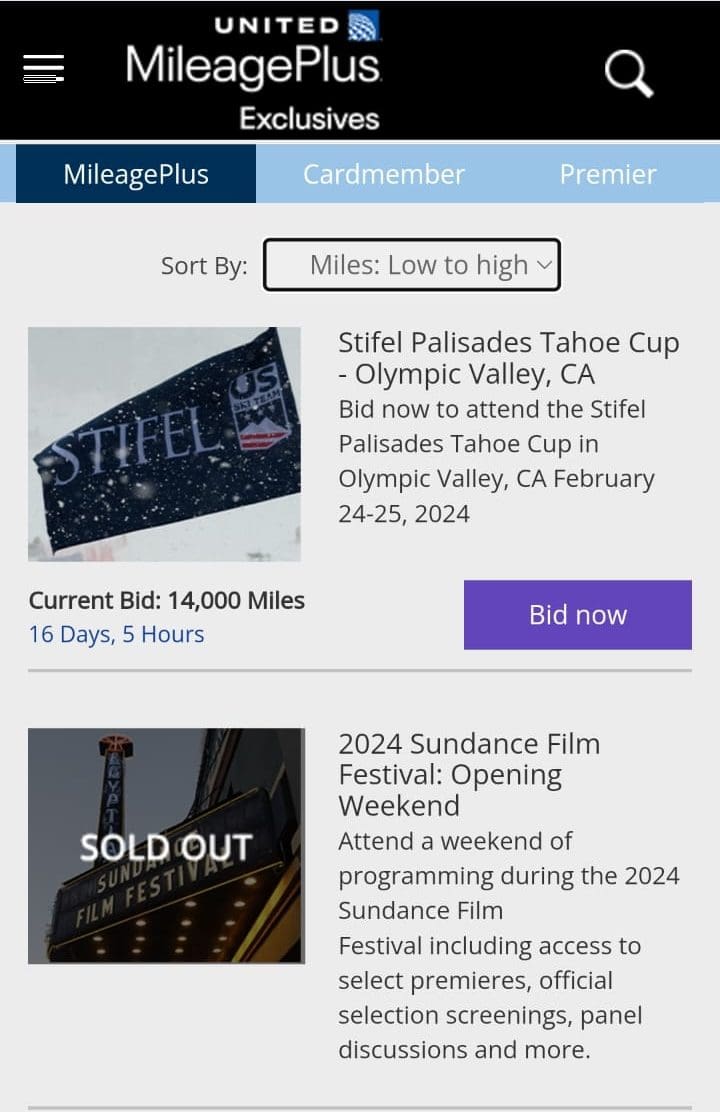Click the SOLD OUT overlay label
The image size is (720, 1112).
165,847
